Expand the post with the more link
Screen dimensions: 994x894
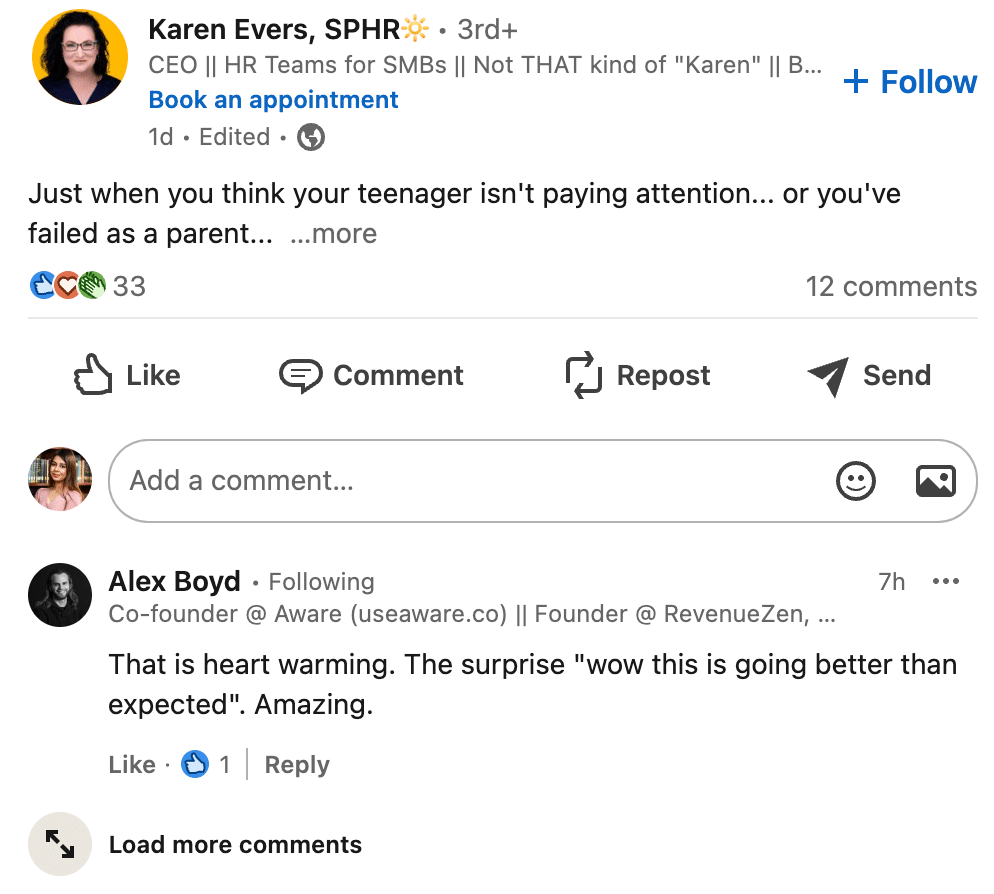pos(334,233)
